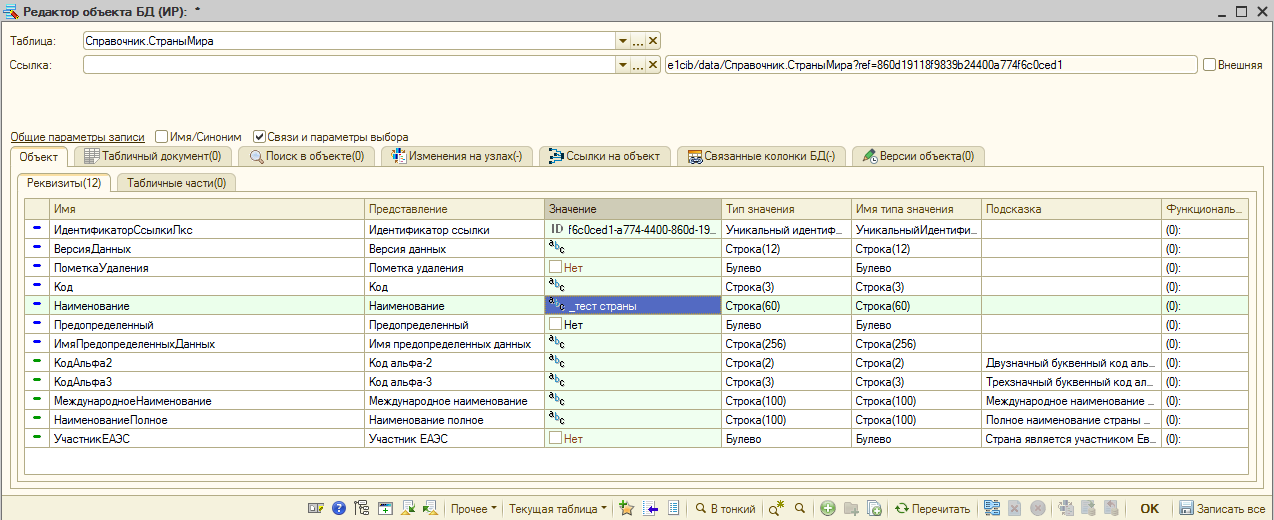The height and width of the screenshot is (520, 1274).
Task: Click the green plus add icon
Action: click(828, 509)
